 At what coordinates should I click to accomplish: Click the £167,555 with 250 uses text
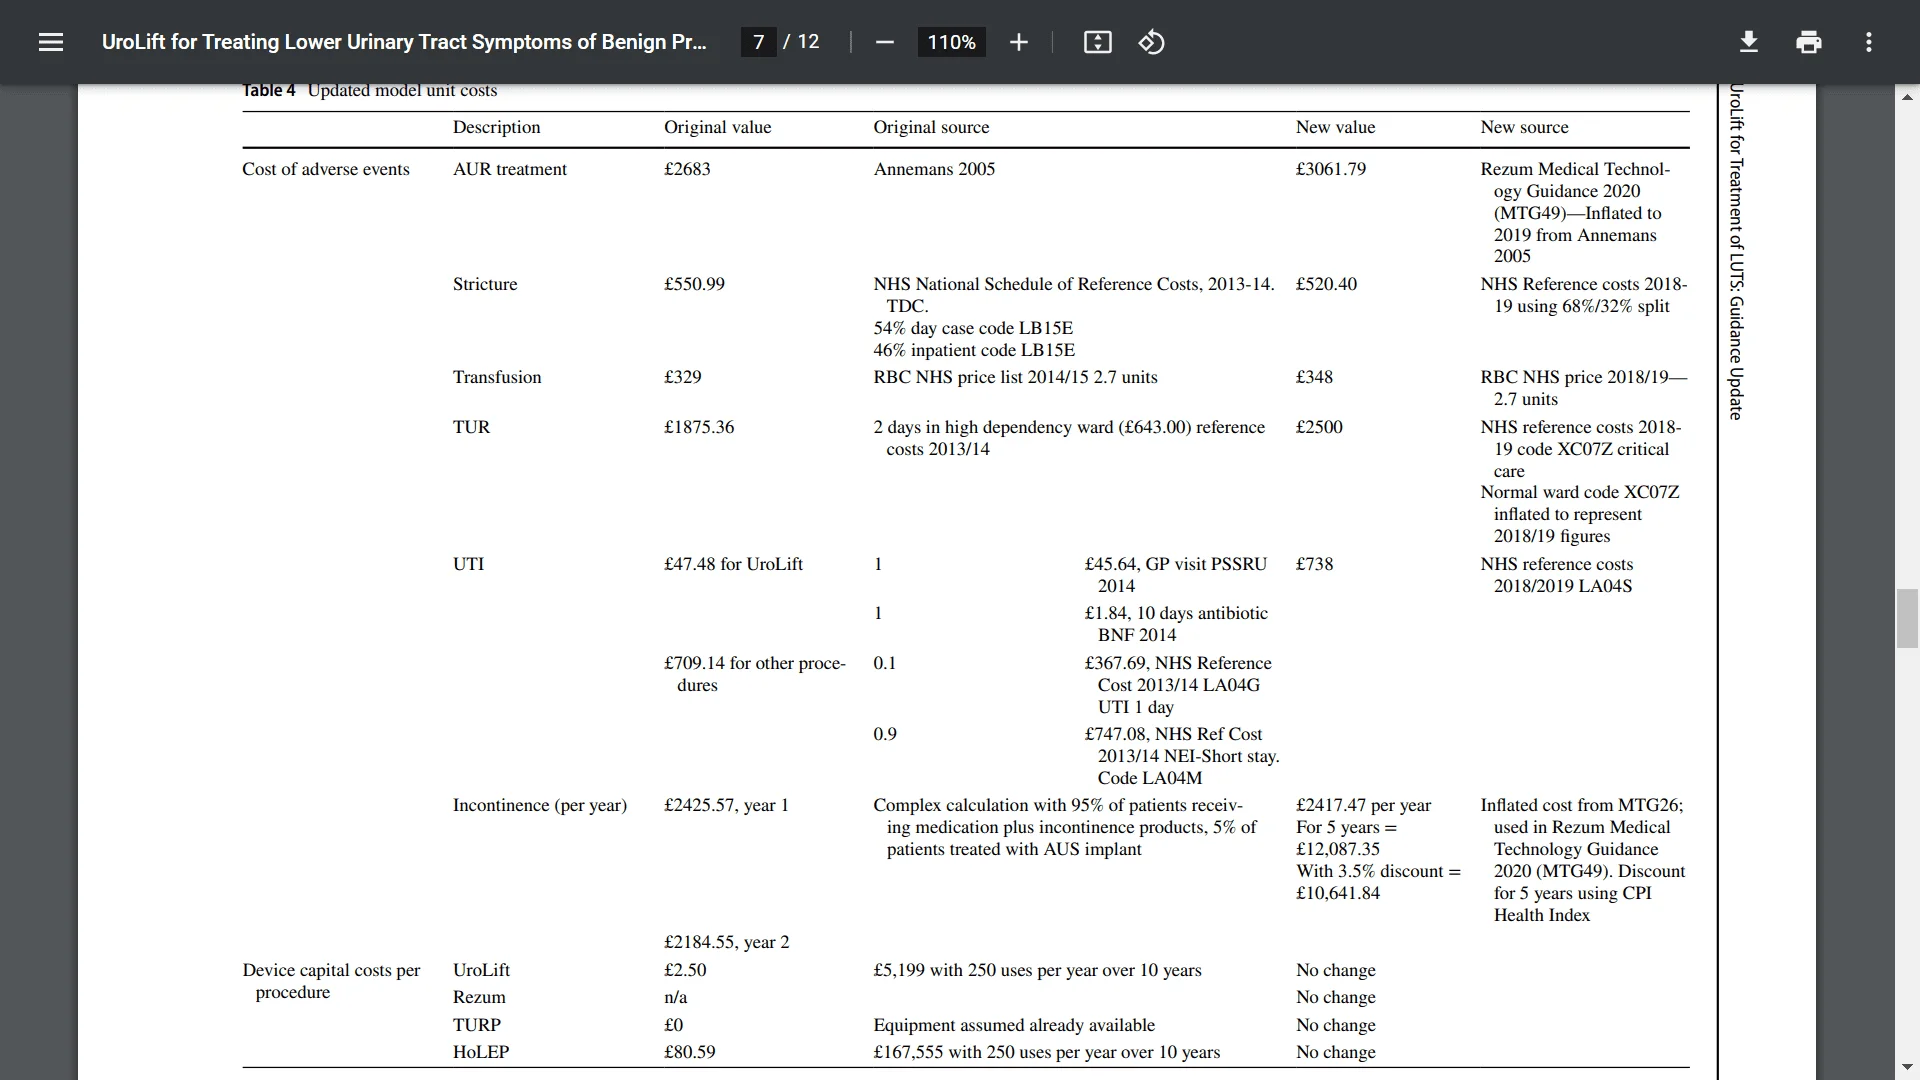(x=1046, y=1052)
